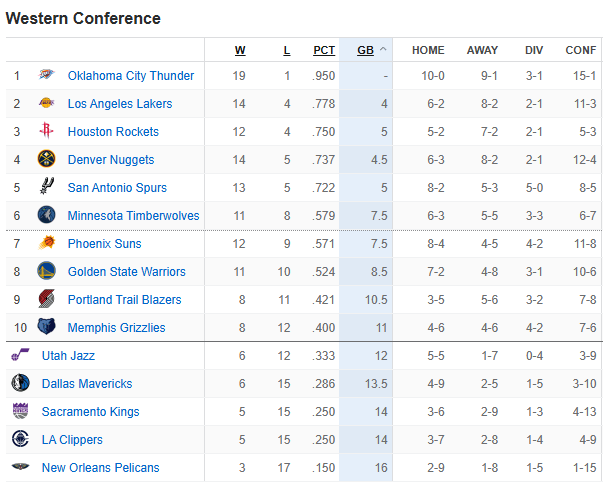Image resolution: width=603 pixels, height=493 pixels.
Task: Open the Phoenix Suns team link
Action: point(104,244)
